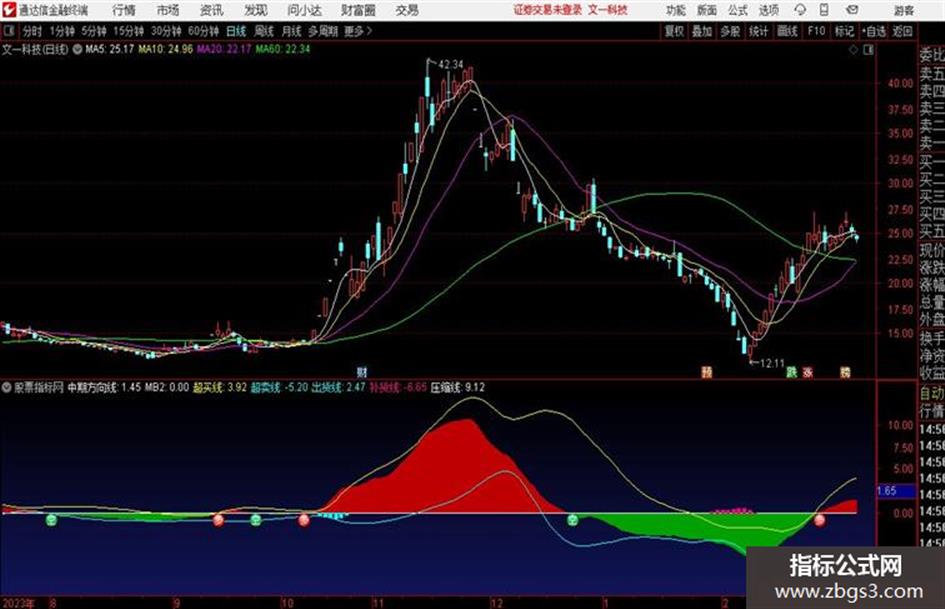The image size is (945, 609).
Task: Click the 游客 guest account label
Action: 904,10
